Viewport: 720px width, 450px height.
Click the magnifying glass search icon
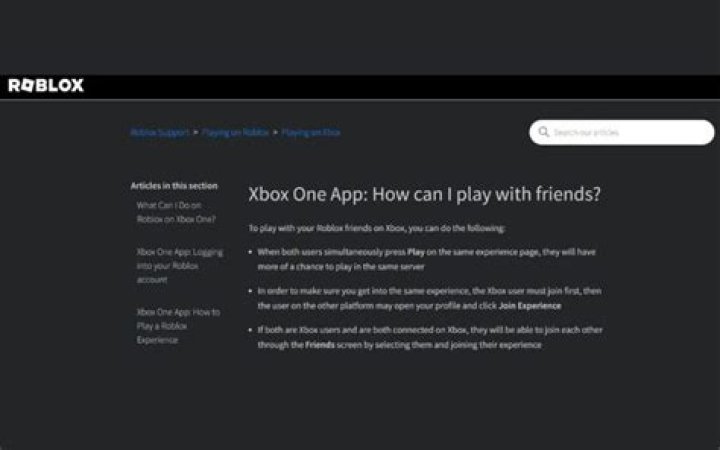click(544, 132)
